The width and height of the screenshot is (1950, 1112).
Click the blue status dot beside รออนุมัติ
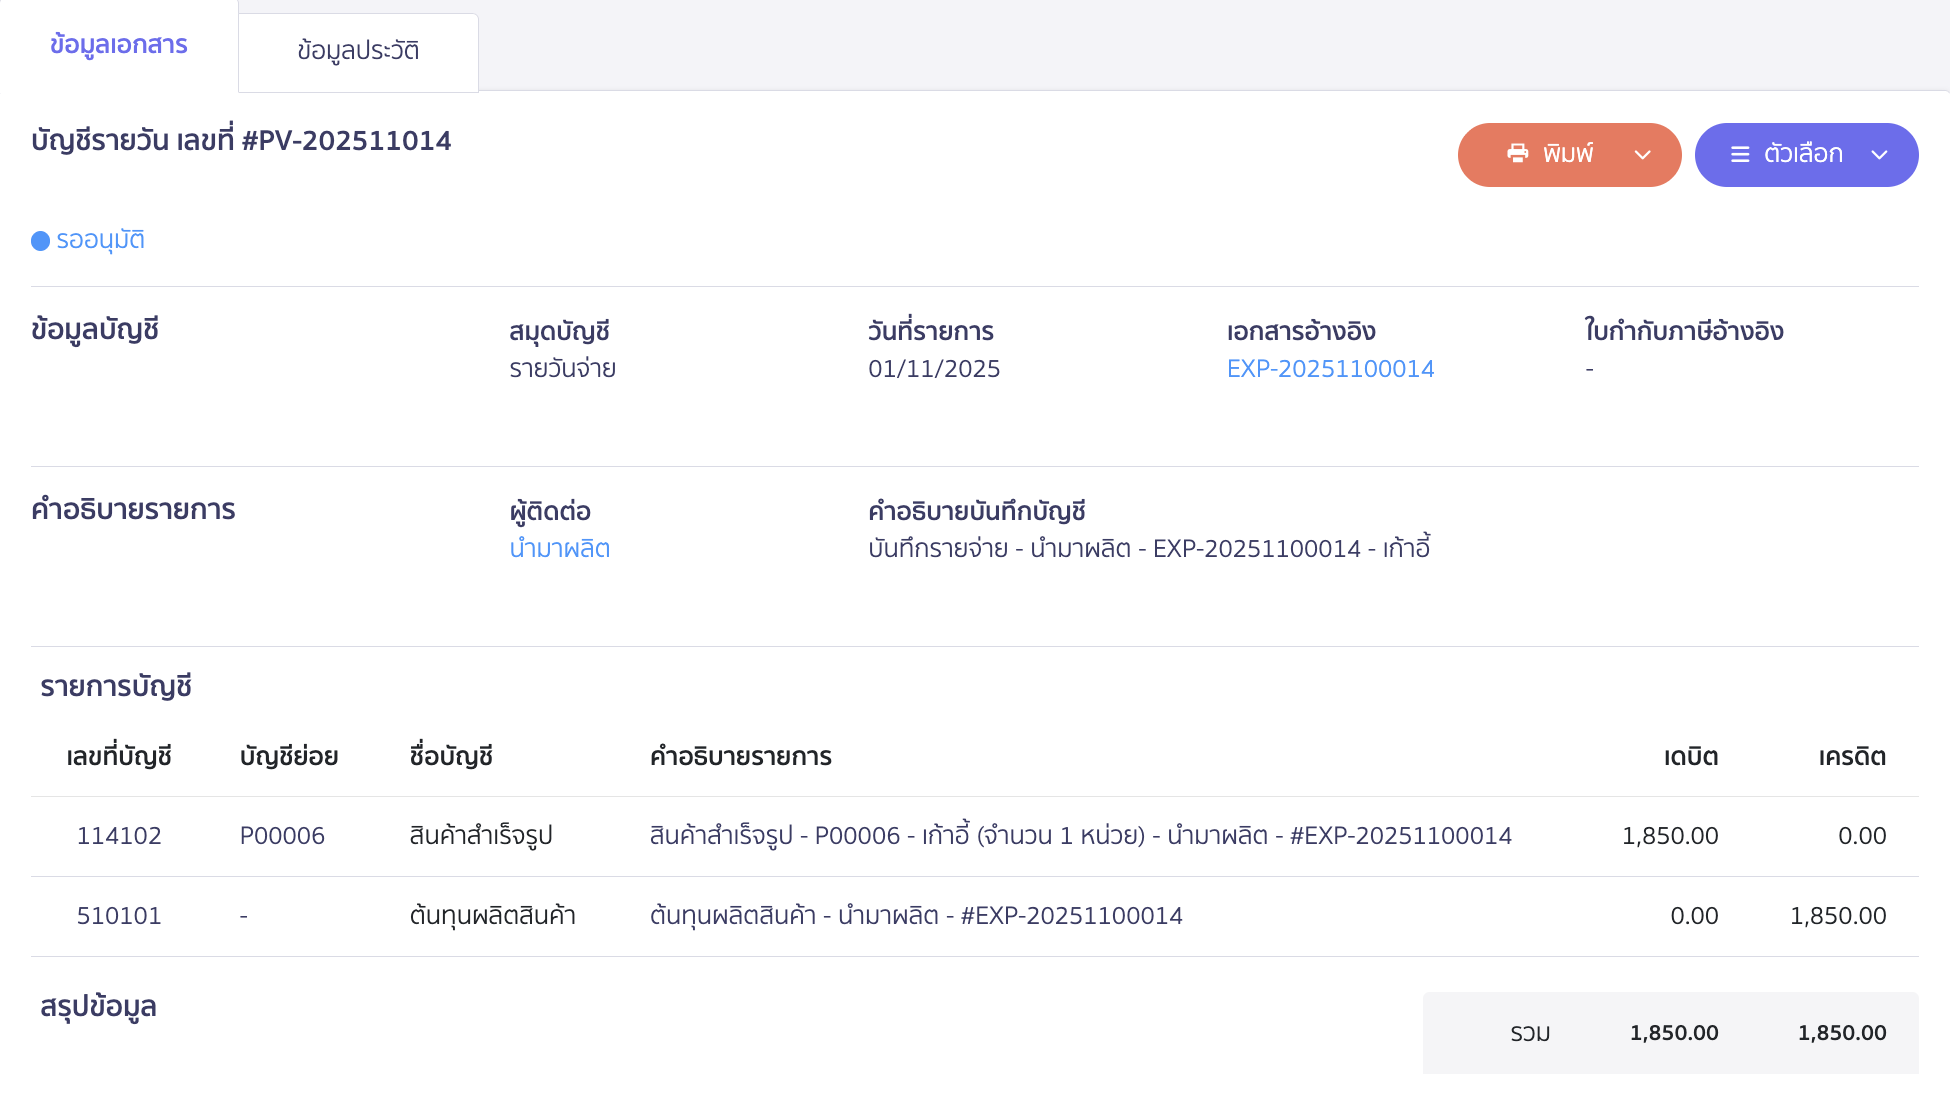click(x=39, y=239)
